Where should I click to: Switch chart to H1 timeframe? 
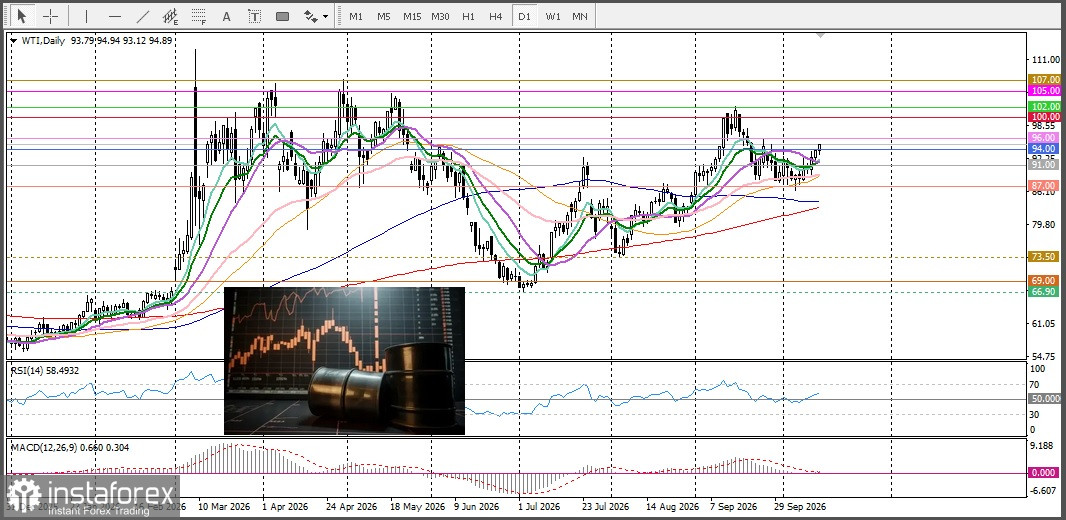tap(468, 16)
